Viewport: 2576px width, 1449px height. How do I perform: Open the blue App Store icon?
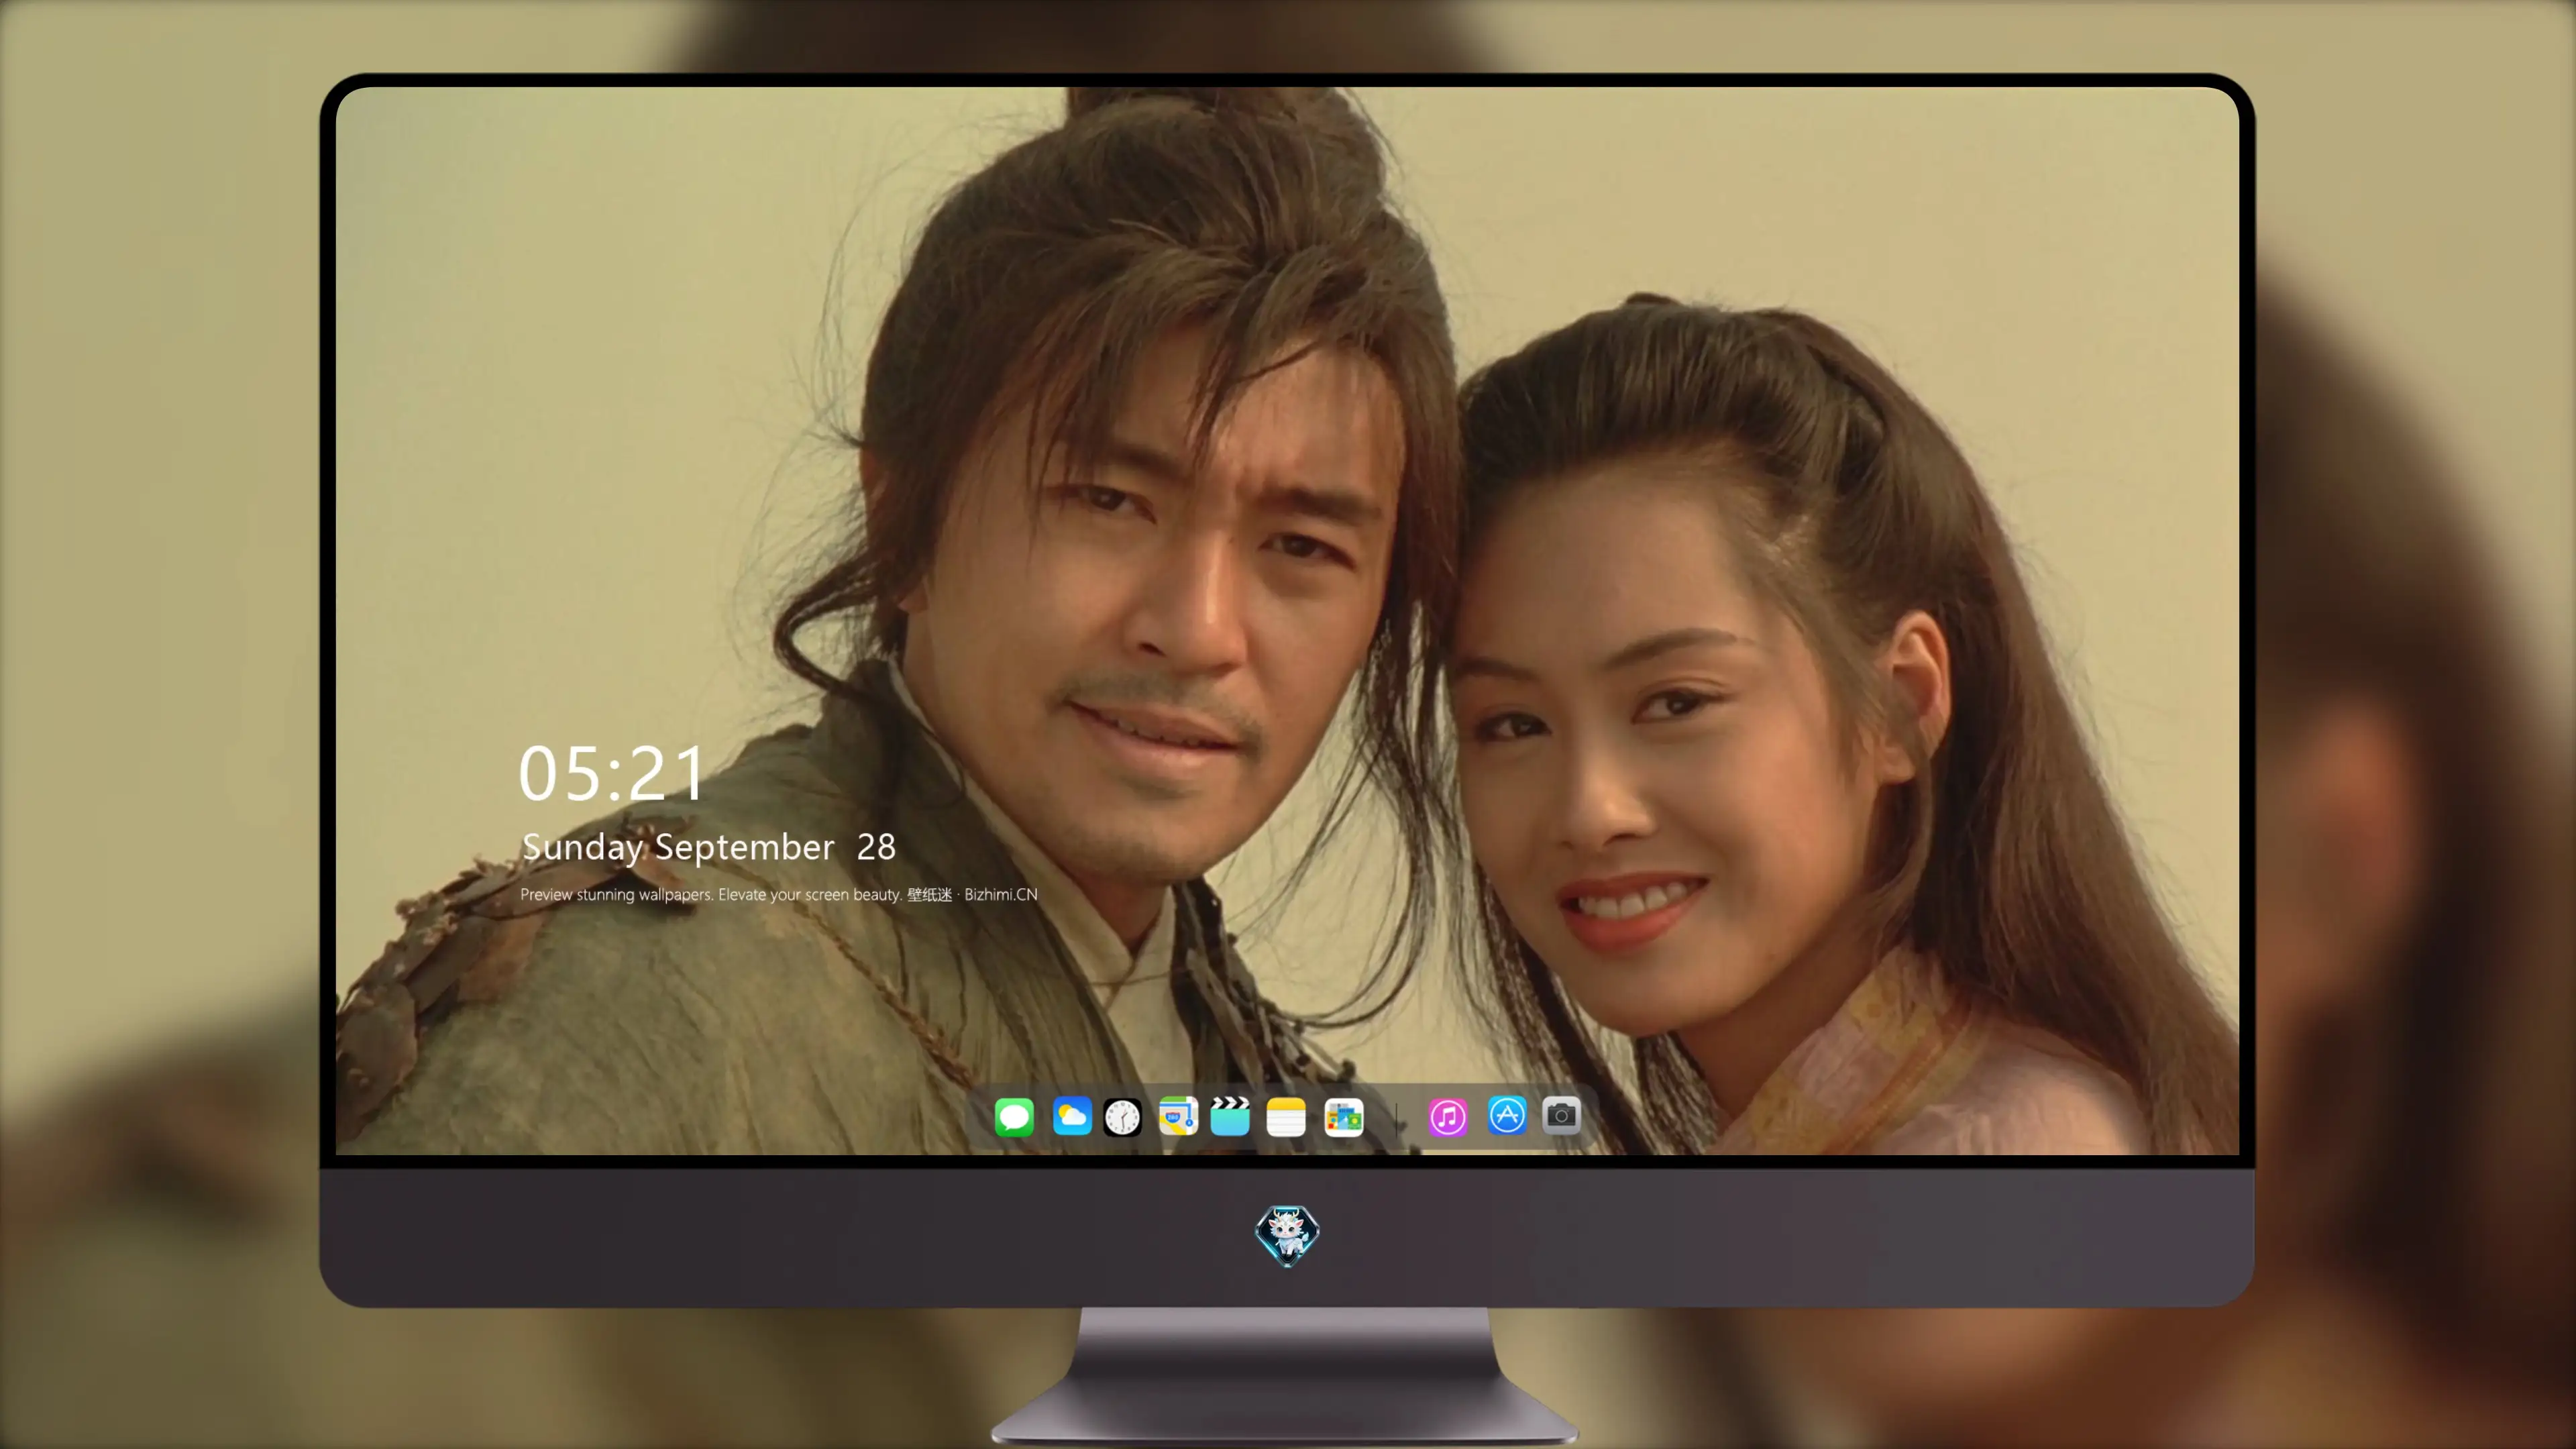coord(1507,1116)
